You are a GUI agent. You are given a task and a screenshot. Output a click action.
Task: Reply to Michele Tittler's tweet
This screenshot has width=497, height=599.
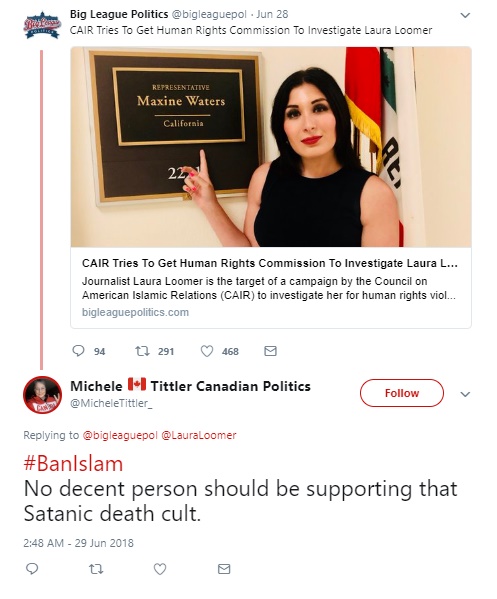[x=32, y=569]
